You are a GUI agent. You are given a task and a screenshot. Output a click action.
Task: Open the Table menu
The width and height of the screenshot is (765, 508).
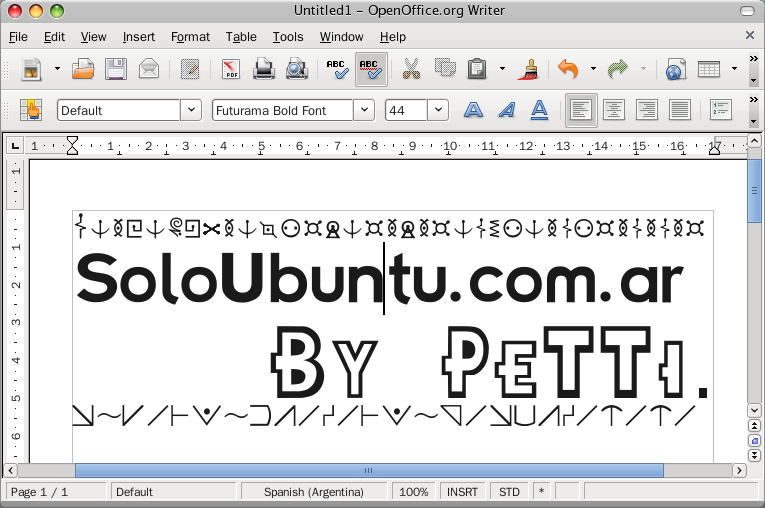pyautogui.click(x=241, y=37)
